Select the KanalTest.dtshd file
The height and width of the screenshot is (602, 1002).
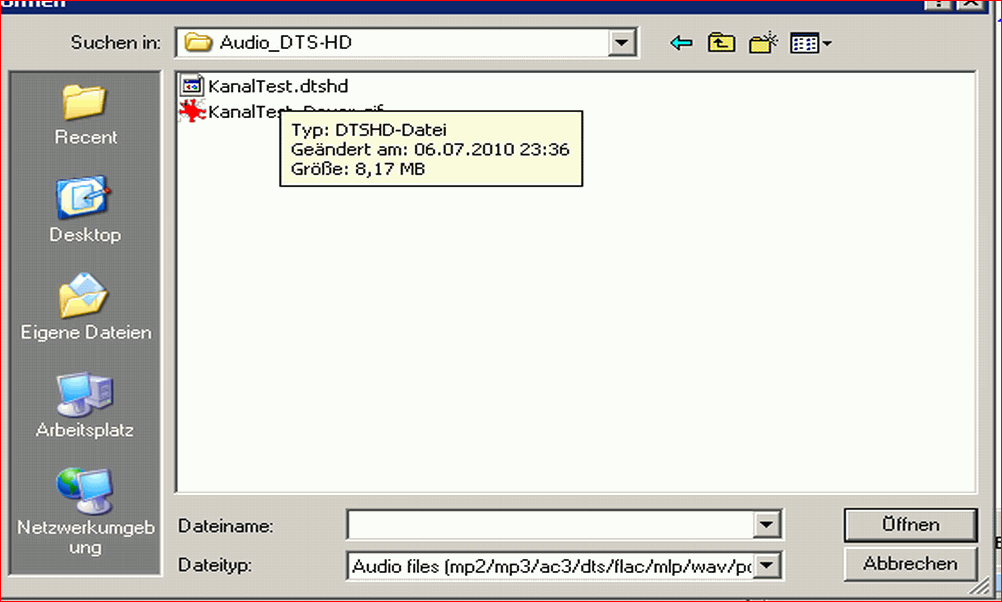pos(277,86)
